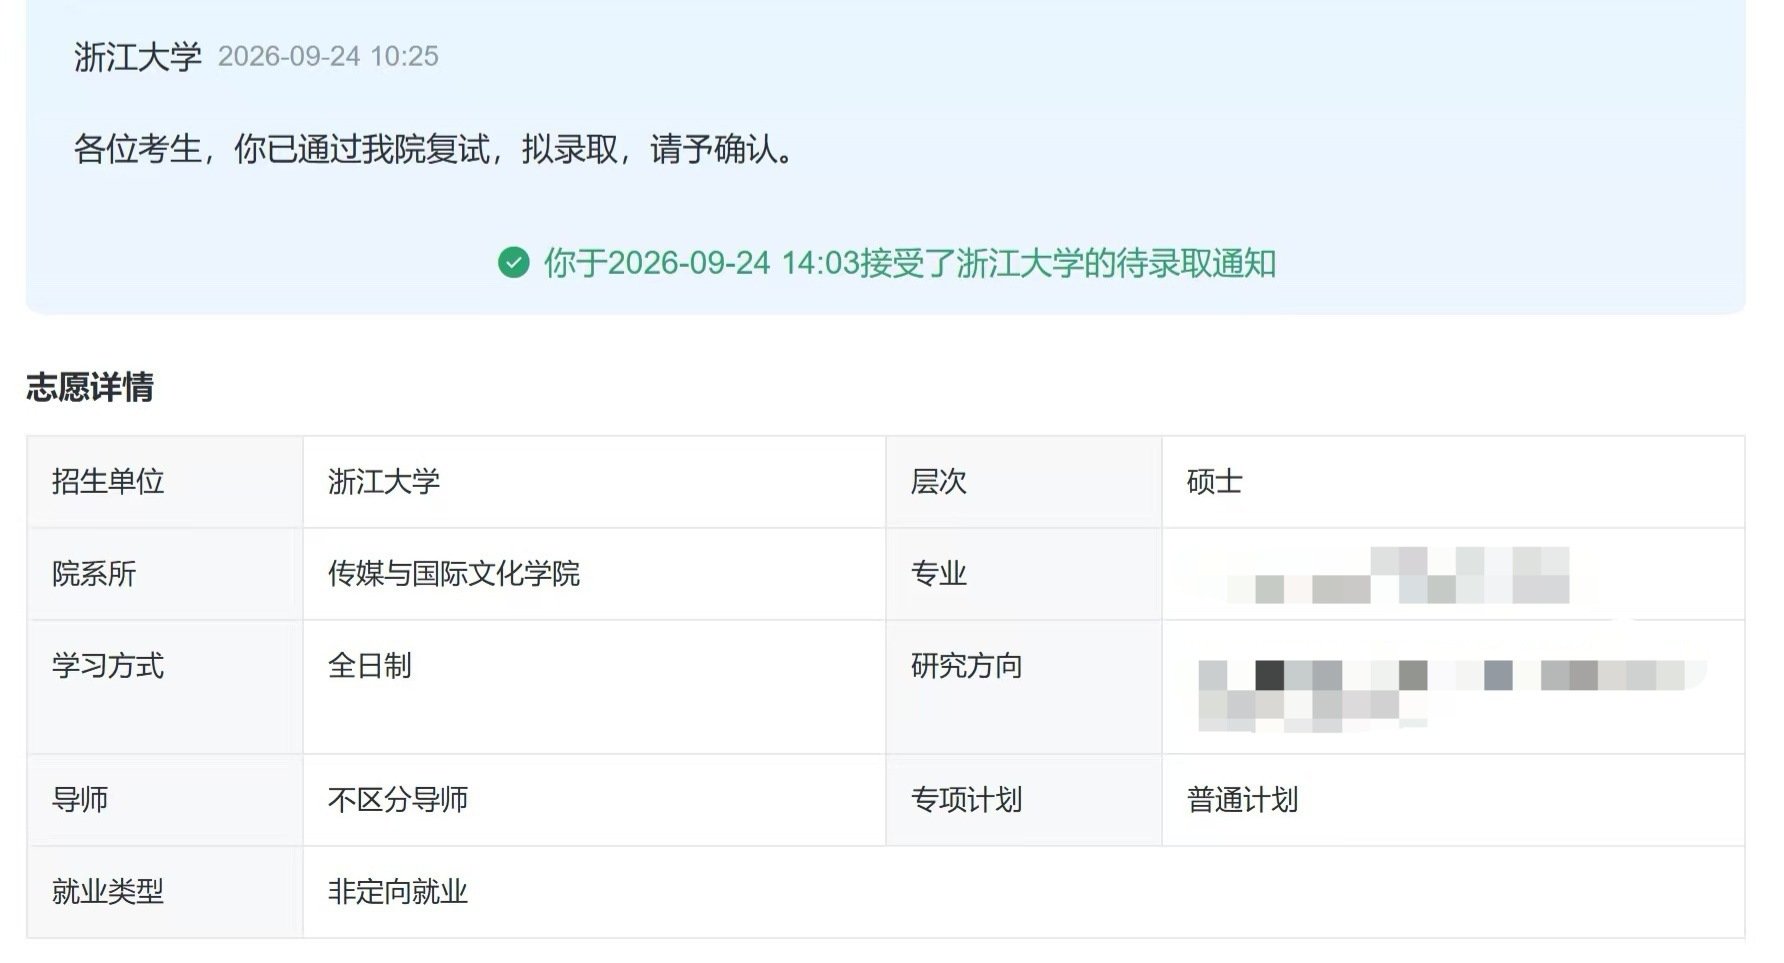Click the 专业 label cell
Image resolution: width=1784 pixels, height=963 pixels.
pos(1024,574)
